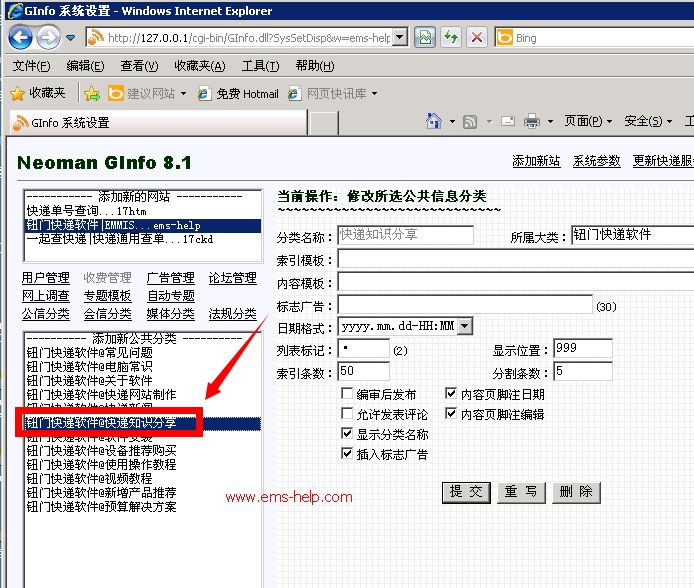Viewport: 694px width, 588px height.
Task: Click the 添加新站 link
Action: [x=536, y=161]
